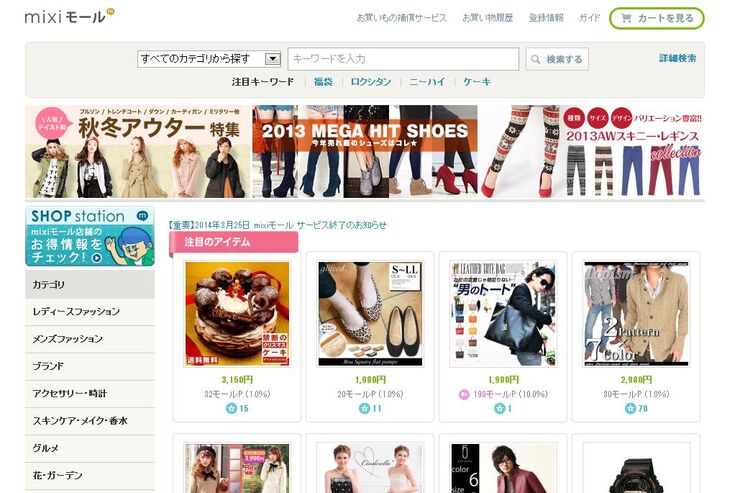Select ブランド category

90,367
